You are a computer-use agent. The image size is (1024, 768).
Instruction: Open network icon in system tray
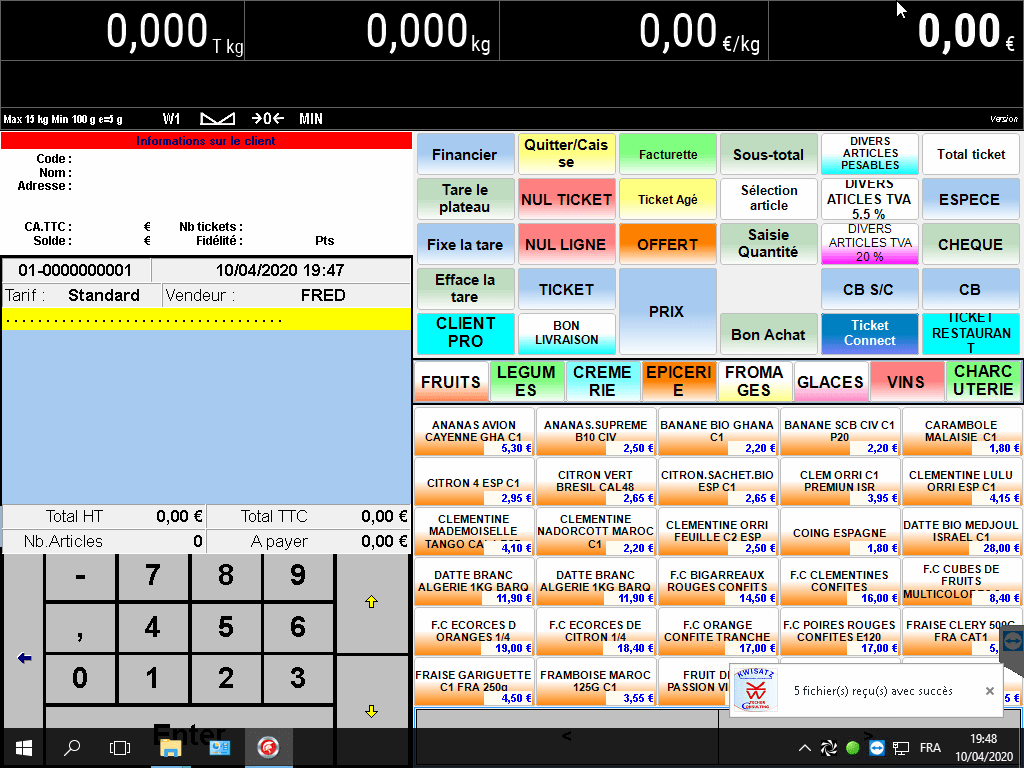pyautogui.click(x=901, y=748)
